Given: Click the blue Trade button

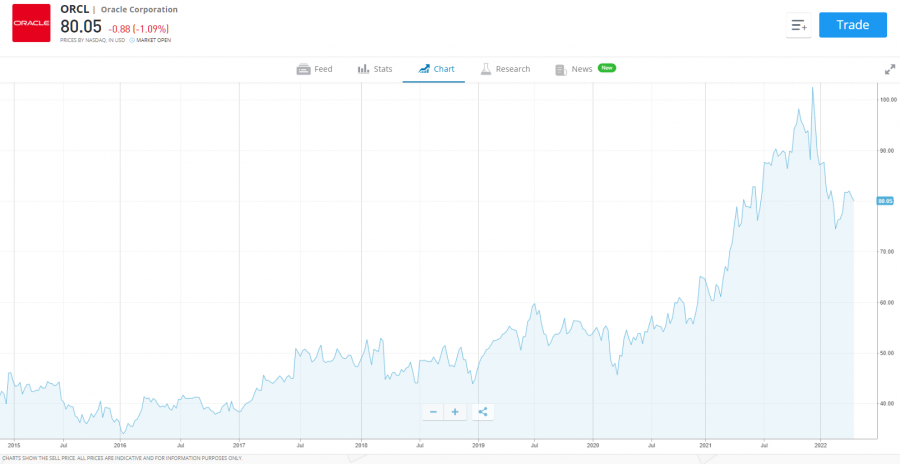Looking at the screenshot, I should 852,25.
